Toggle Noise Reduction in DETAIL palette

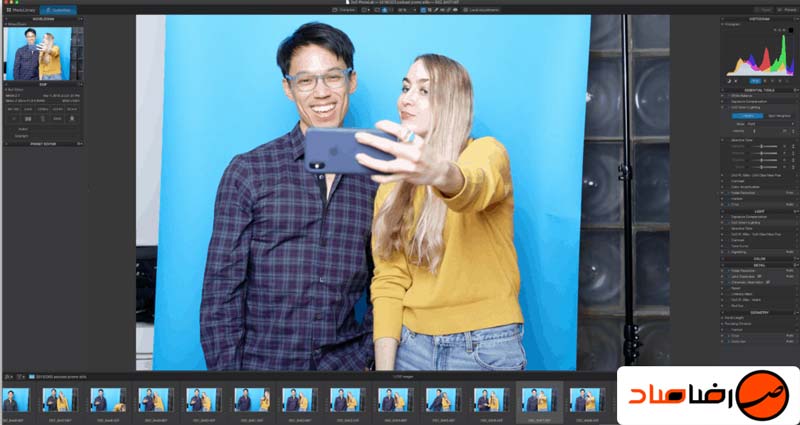tap(728, 271)
